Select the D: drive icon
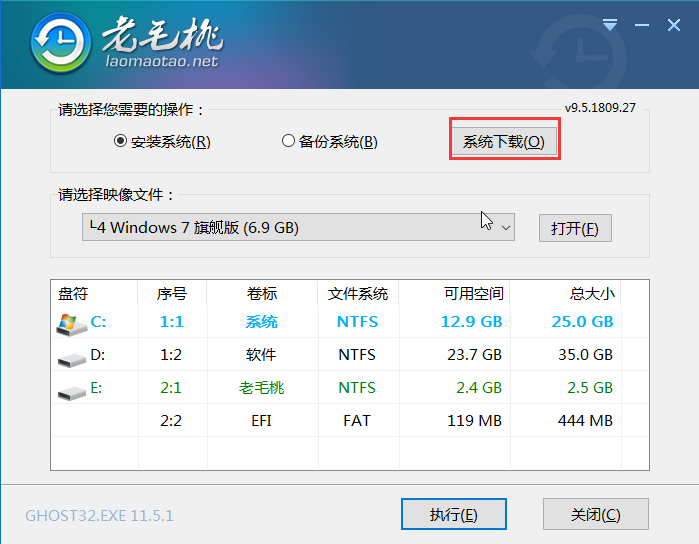Image resolution: width=699 pixels, height=544 pixels. (x=71, y=355)
